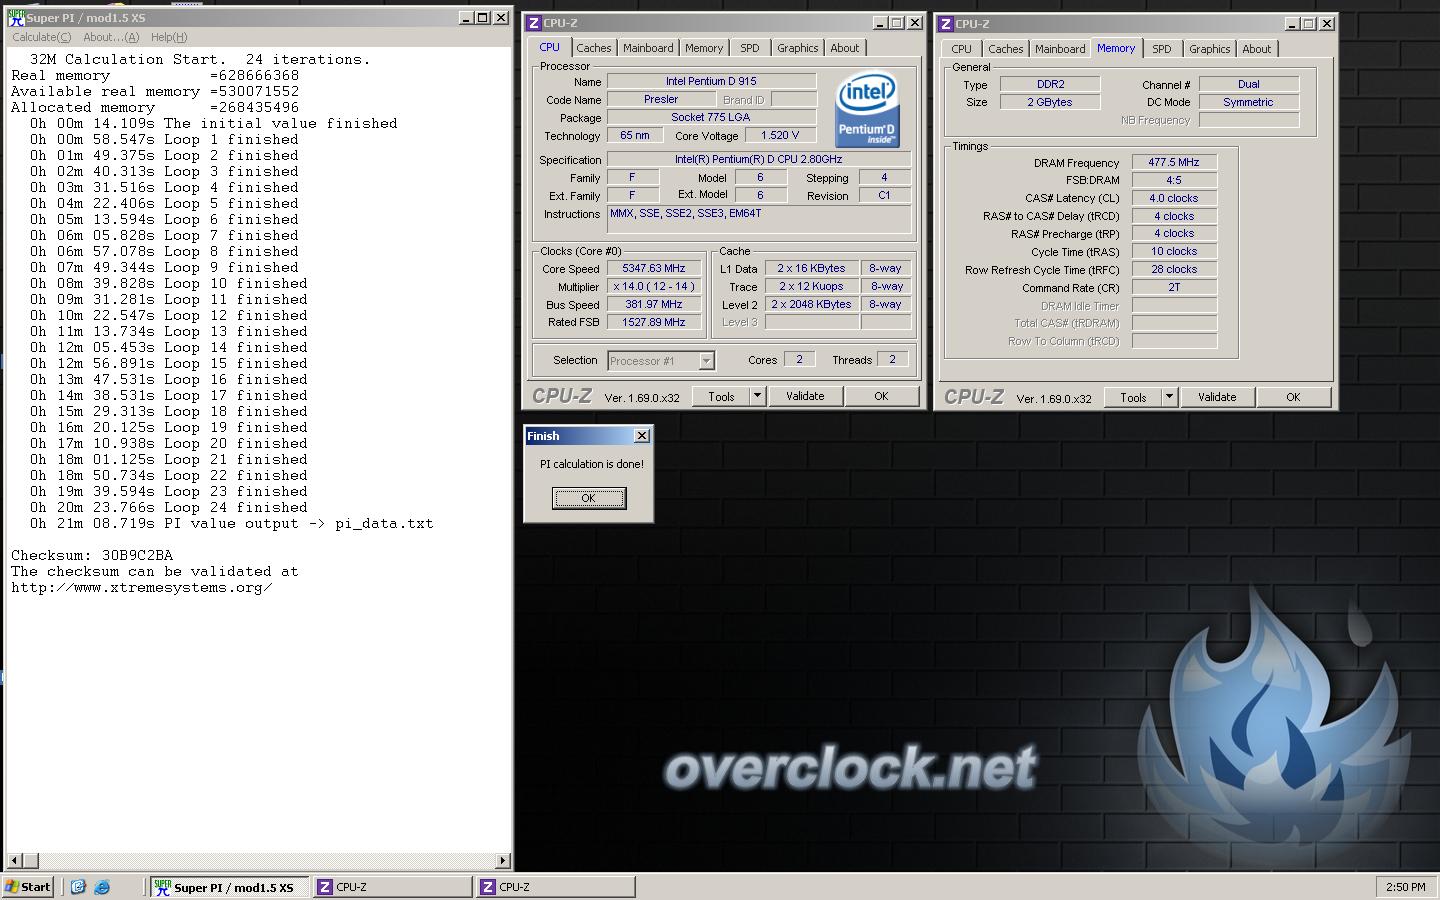Click Row Refresh Cycle Time 28 clocks value

(x=1174, y=269)
